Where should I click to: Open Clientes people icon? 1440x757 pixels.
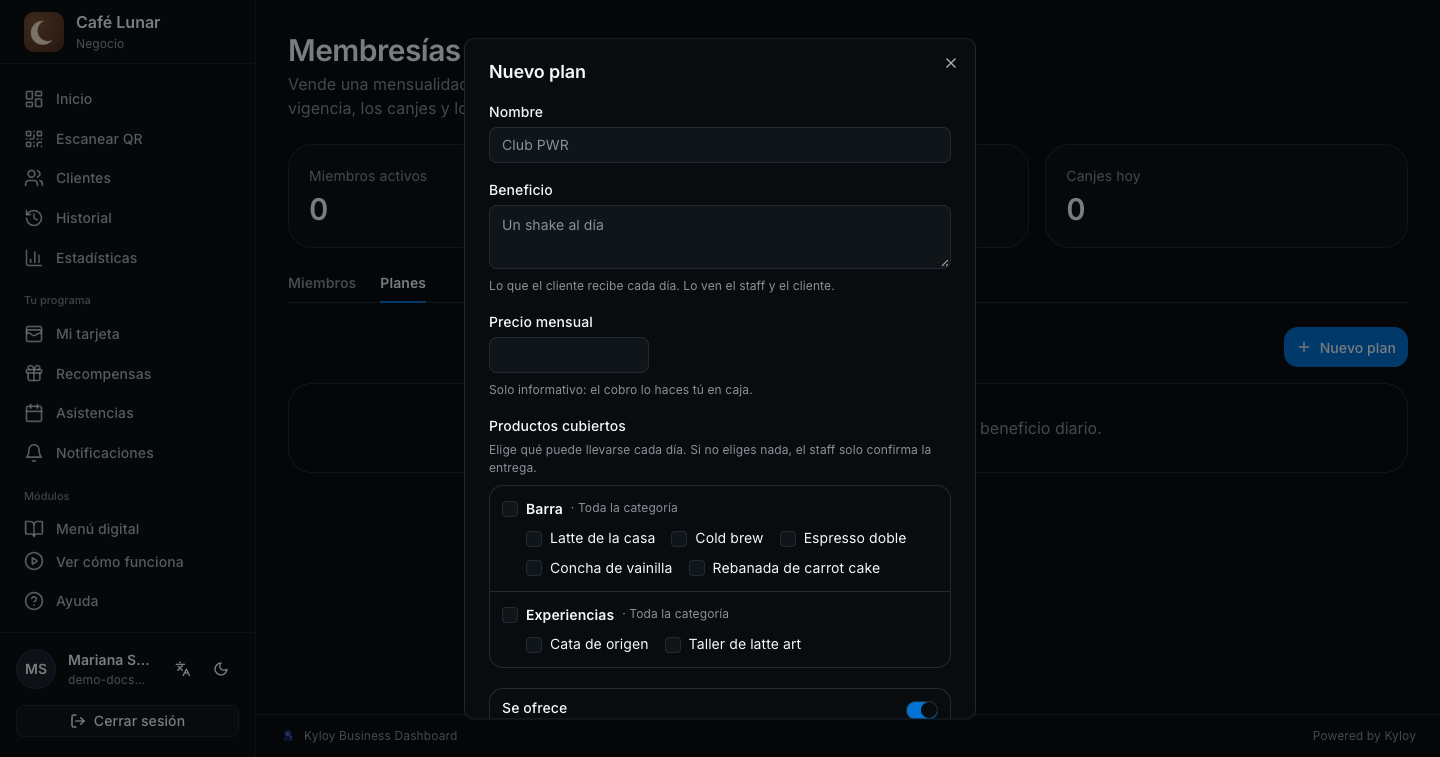point(34,178)
